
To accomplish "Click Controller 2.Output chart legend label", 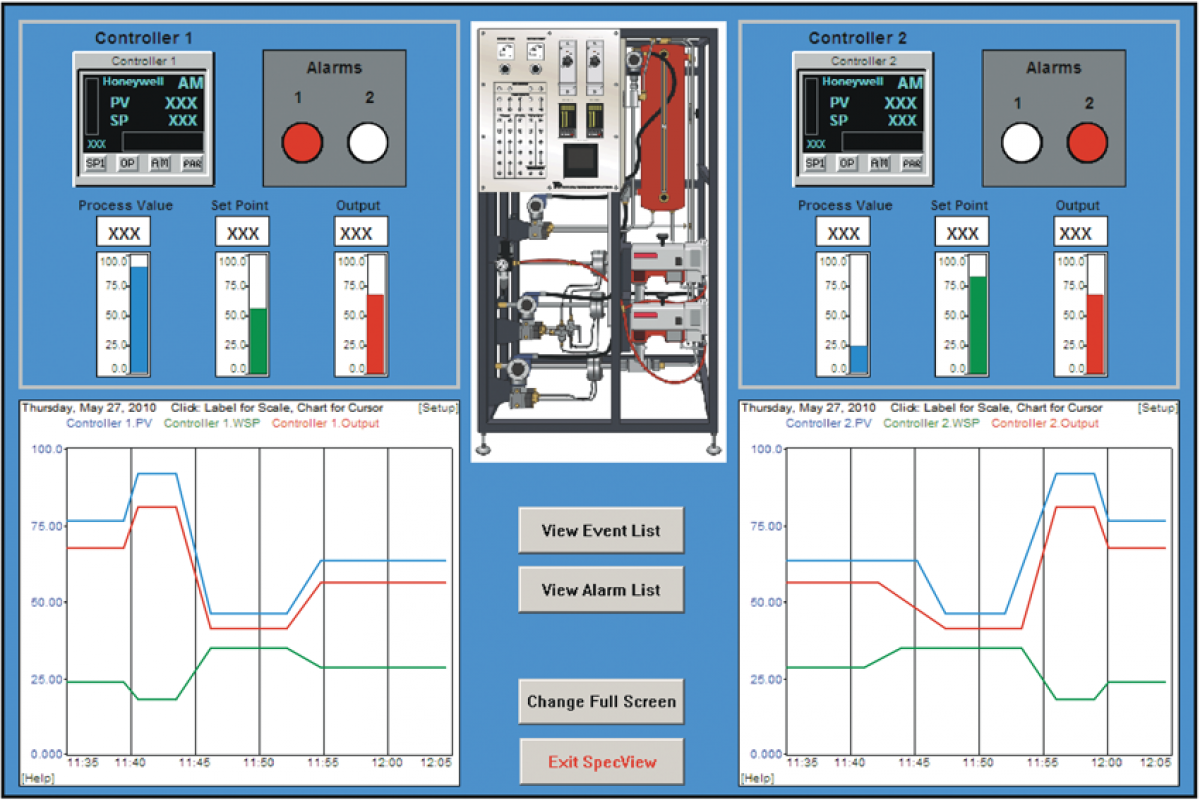I will pyautogui.click(x=1045, y=424).
